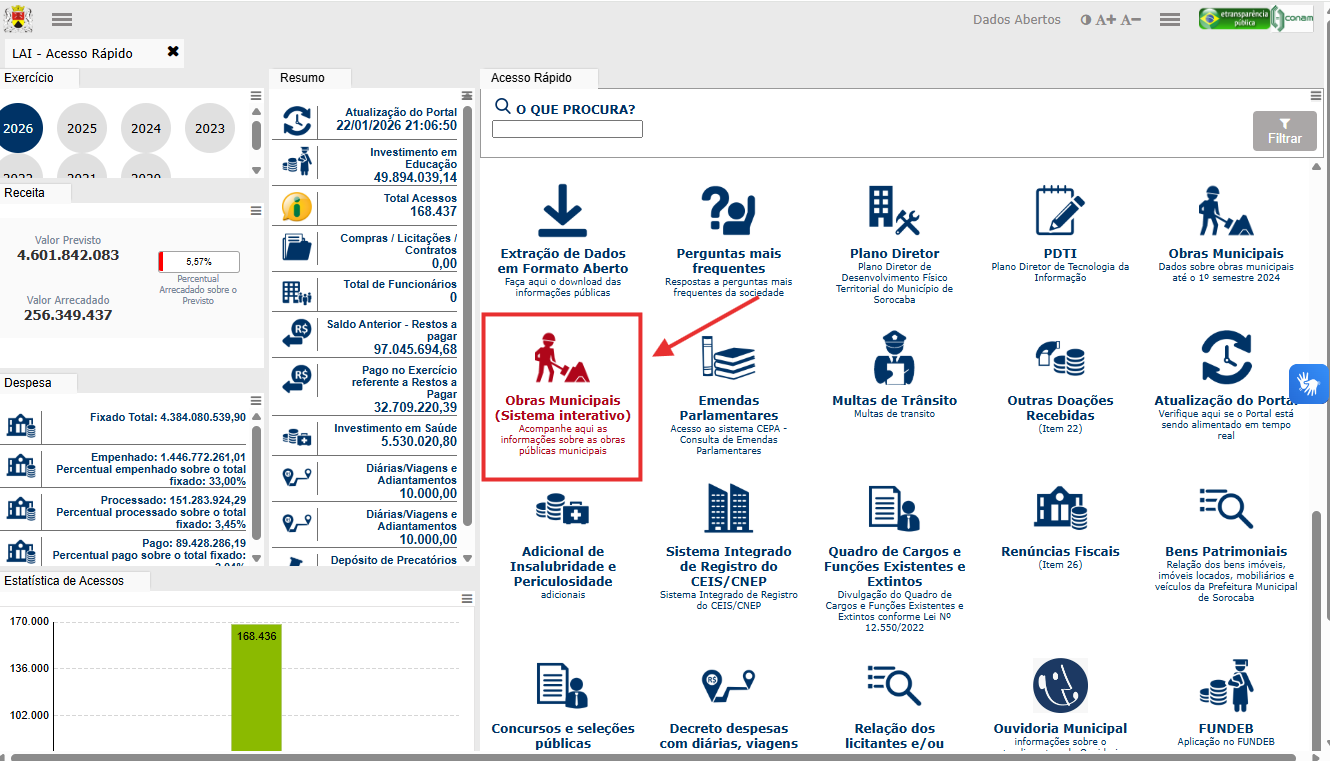Image resolution: width=1330 pixels, height=761 pixels.
Task: Open the PDTI notepad icon
Action: (x=1059, y=211)
